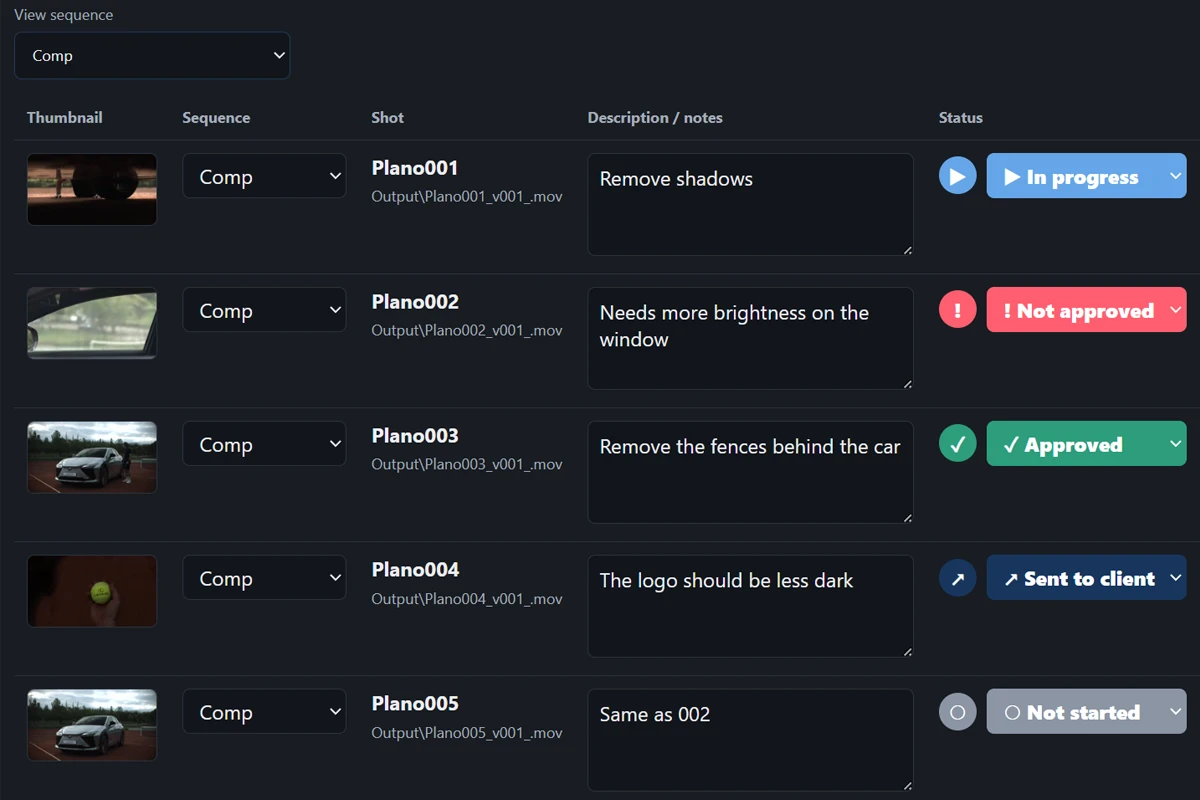1200x800 pixels.
Task: Click the navy arrow status icon for Plano004
Action: 957,578
